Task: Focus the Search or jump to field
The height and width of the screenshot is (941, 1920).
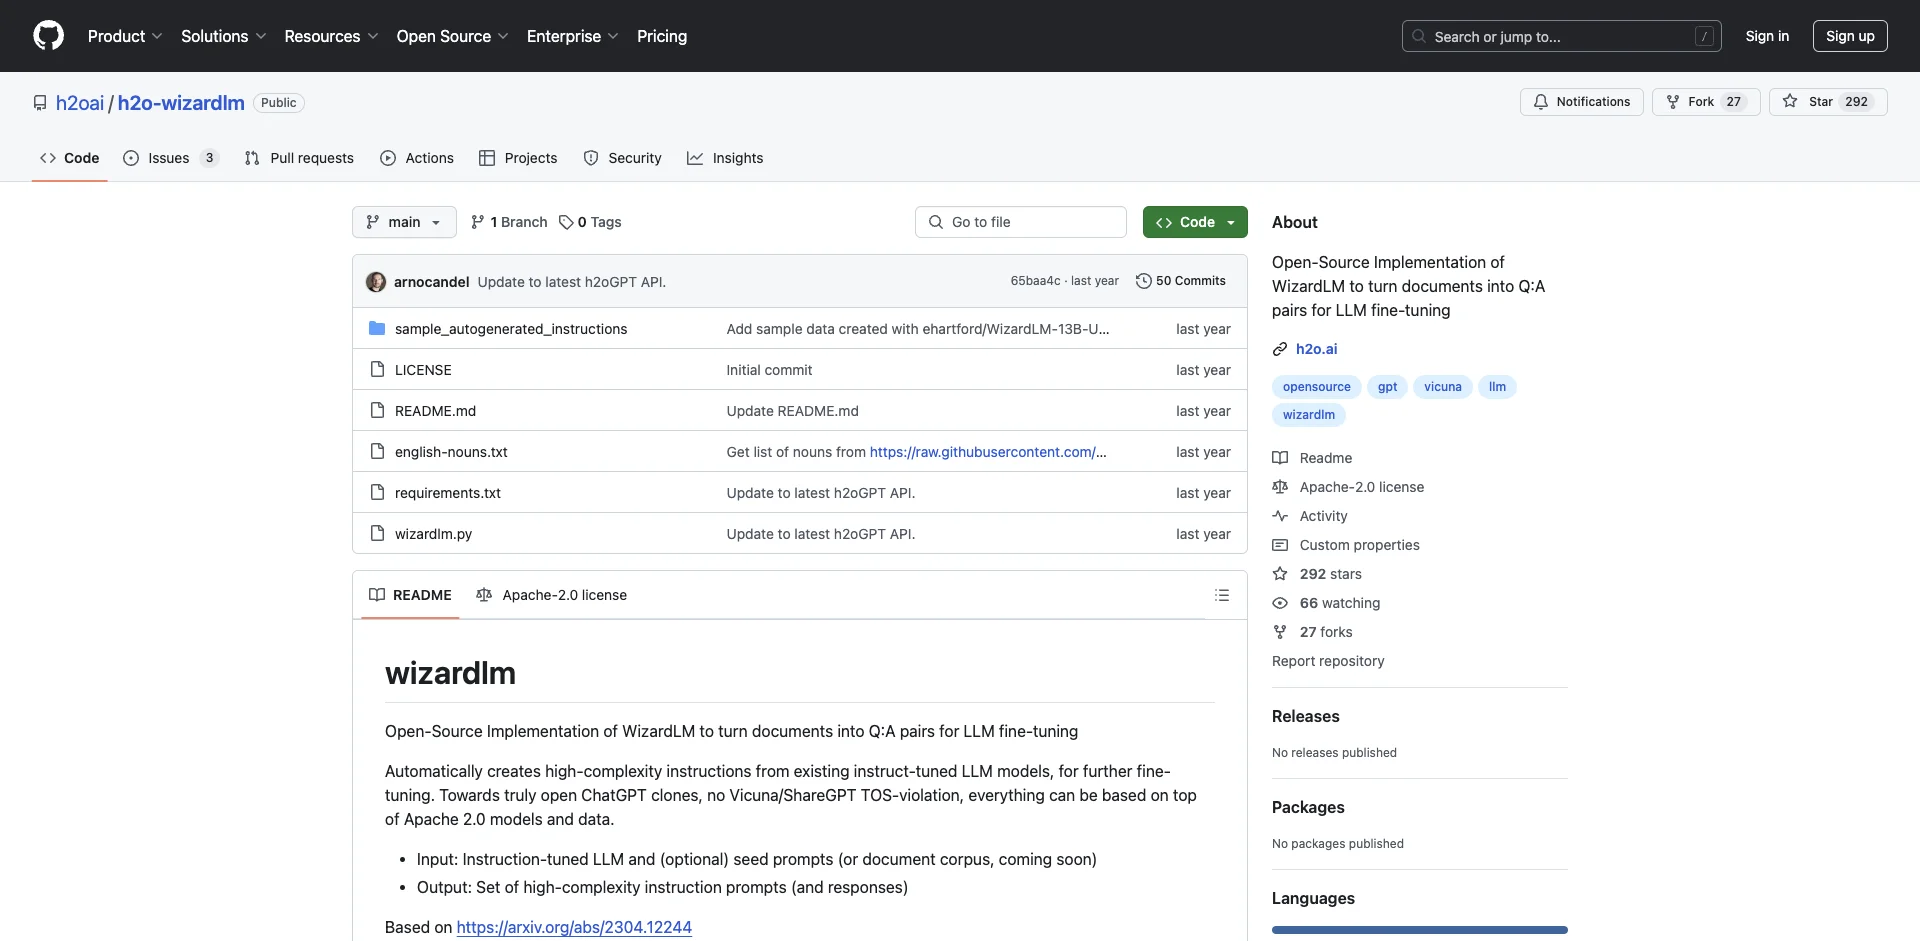Action: (1562, 36)
